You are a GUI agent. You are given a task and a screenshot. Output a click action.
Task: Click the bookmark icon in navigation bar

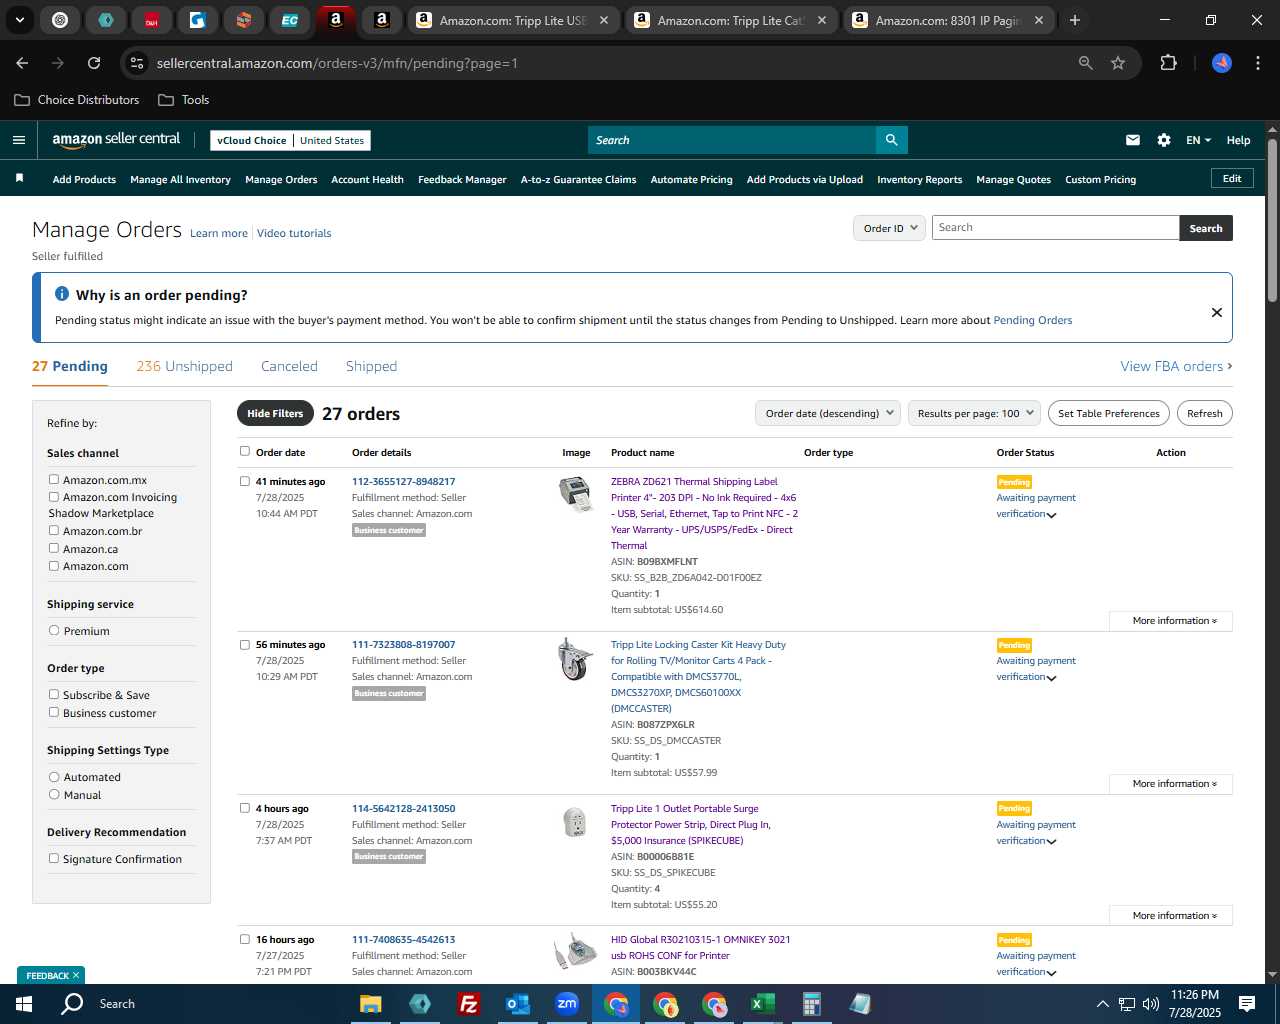(x=19, y=178)
